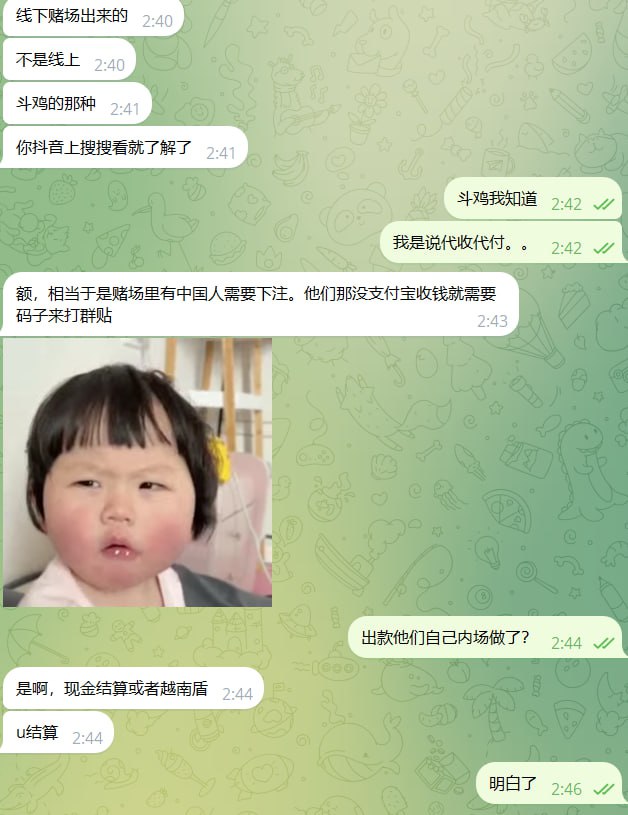Click read checkmarks on "出款他们自己内场做了?" message
Image resolution: width=628 pixels, height=815 pixels.
tap(604, 643)
